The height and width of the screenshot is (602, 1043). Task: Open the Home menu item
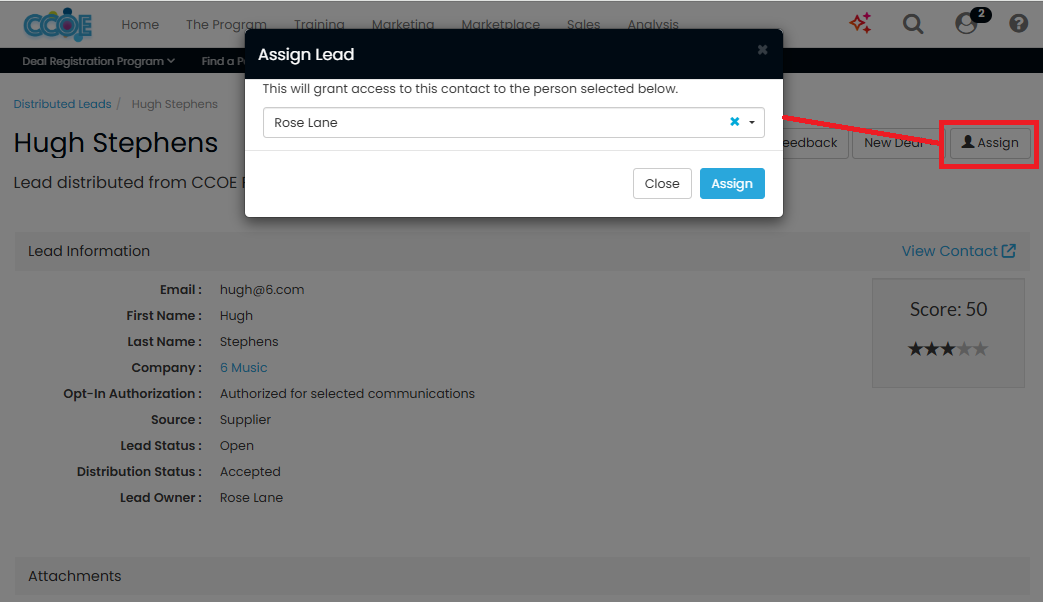[x=140, y=24]
